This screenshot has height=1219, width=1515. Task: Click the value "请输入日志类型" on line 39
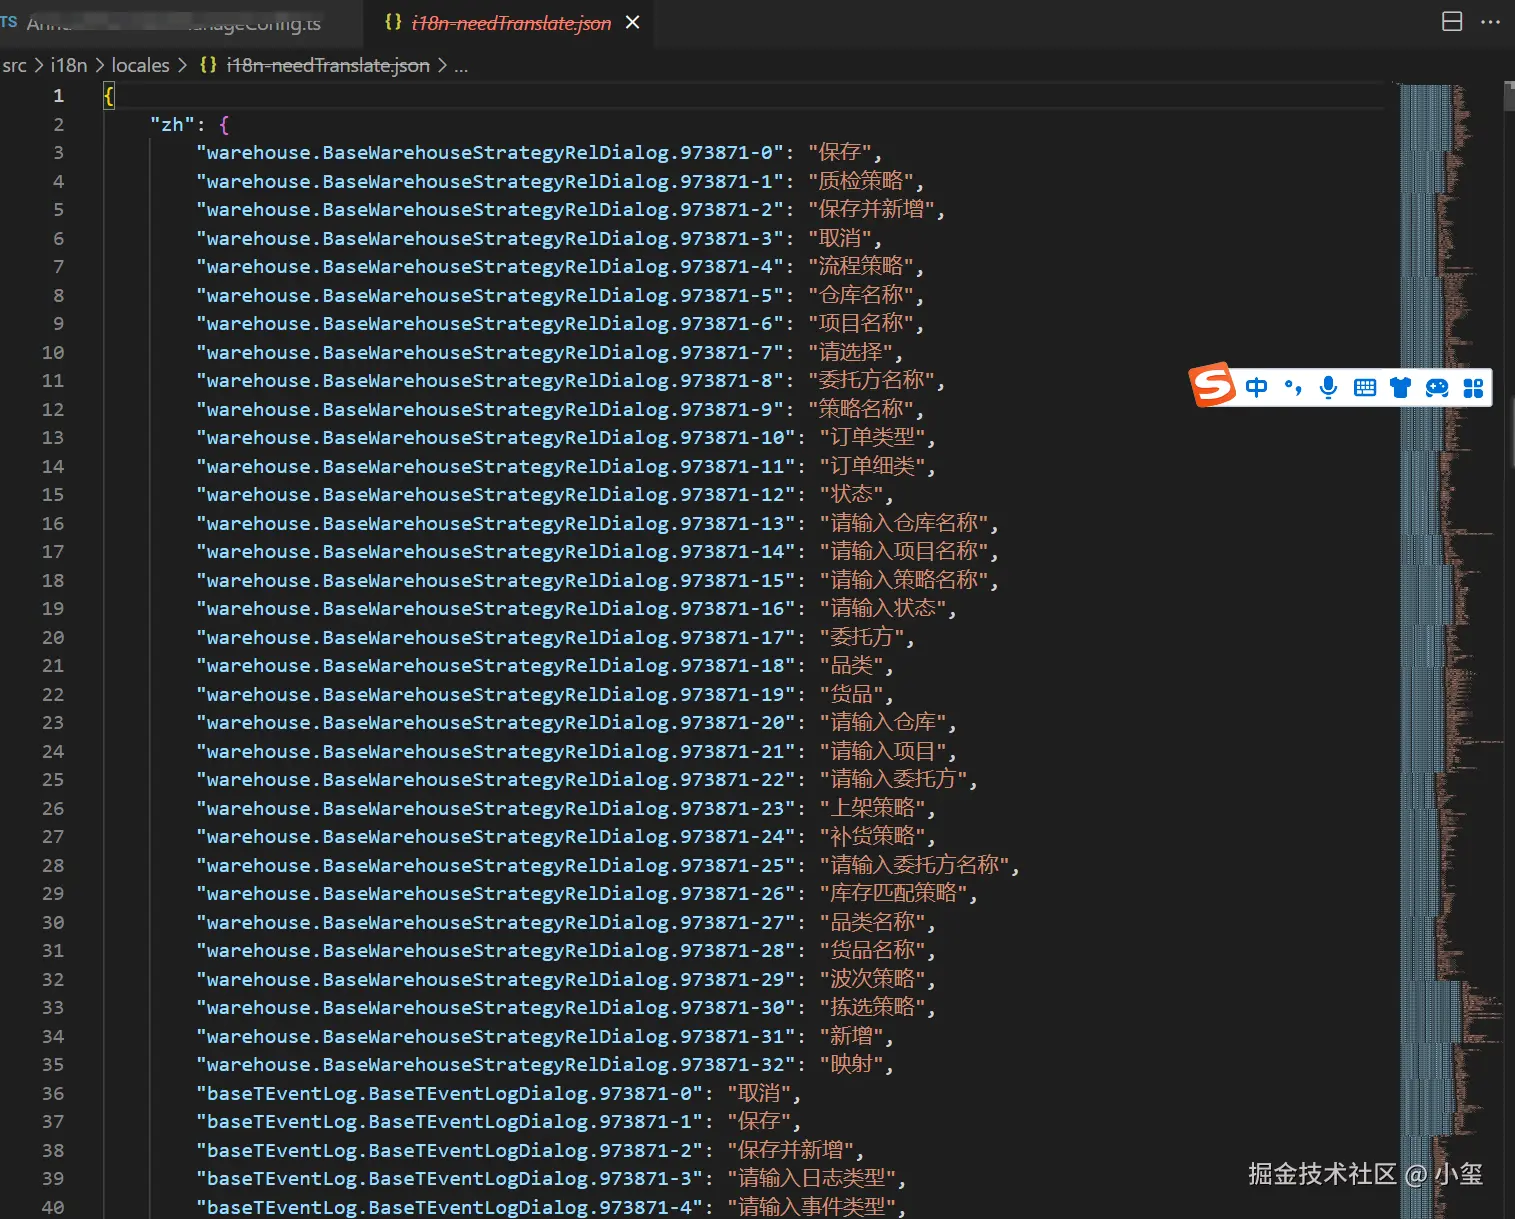[812, 1179]
